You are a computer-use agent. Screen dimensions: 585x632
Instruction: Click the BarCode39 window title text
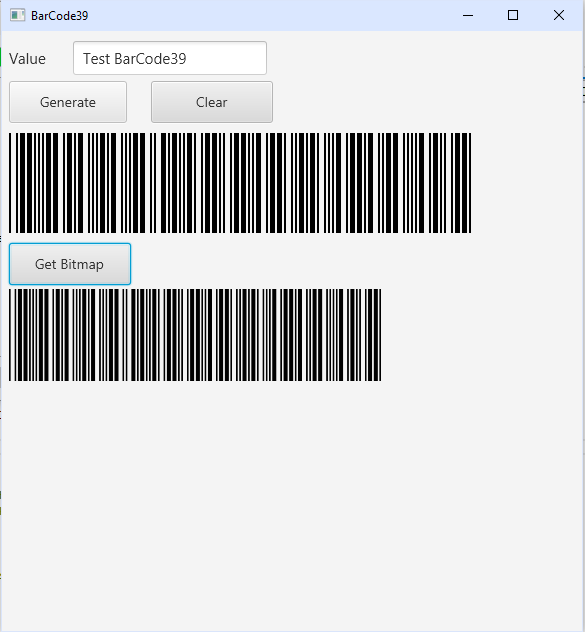(60, 16)
